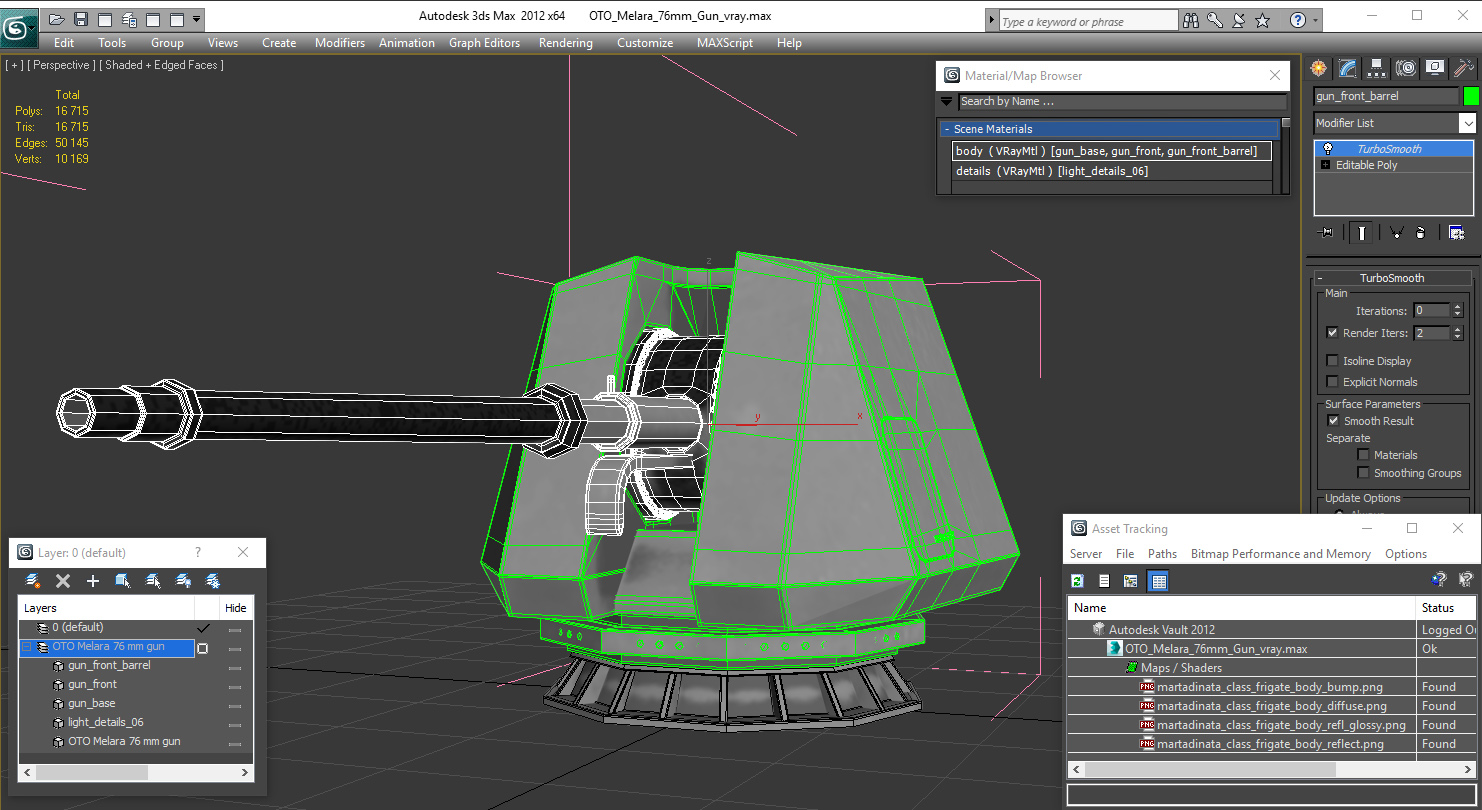Click the Pin Stack icon below modifier stack
Image resolution: width=1482 pixels, height=810 pixels.
click(x=1327, y=232)
